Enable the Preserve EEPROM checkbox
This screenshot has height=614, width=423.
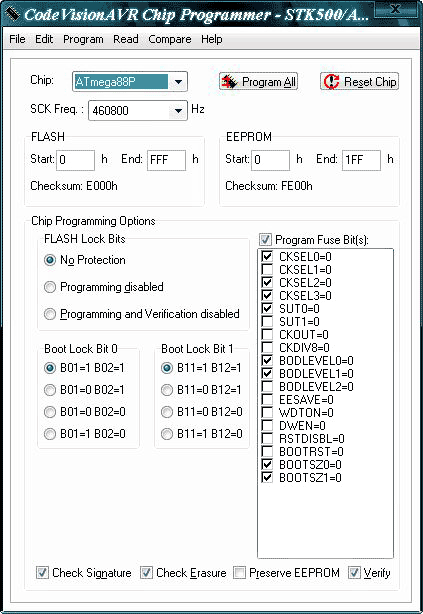coord(239,572)
